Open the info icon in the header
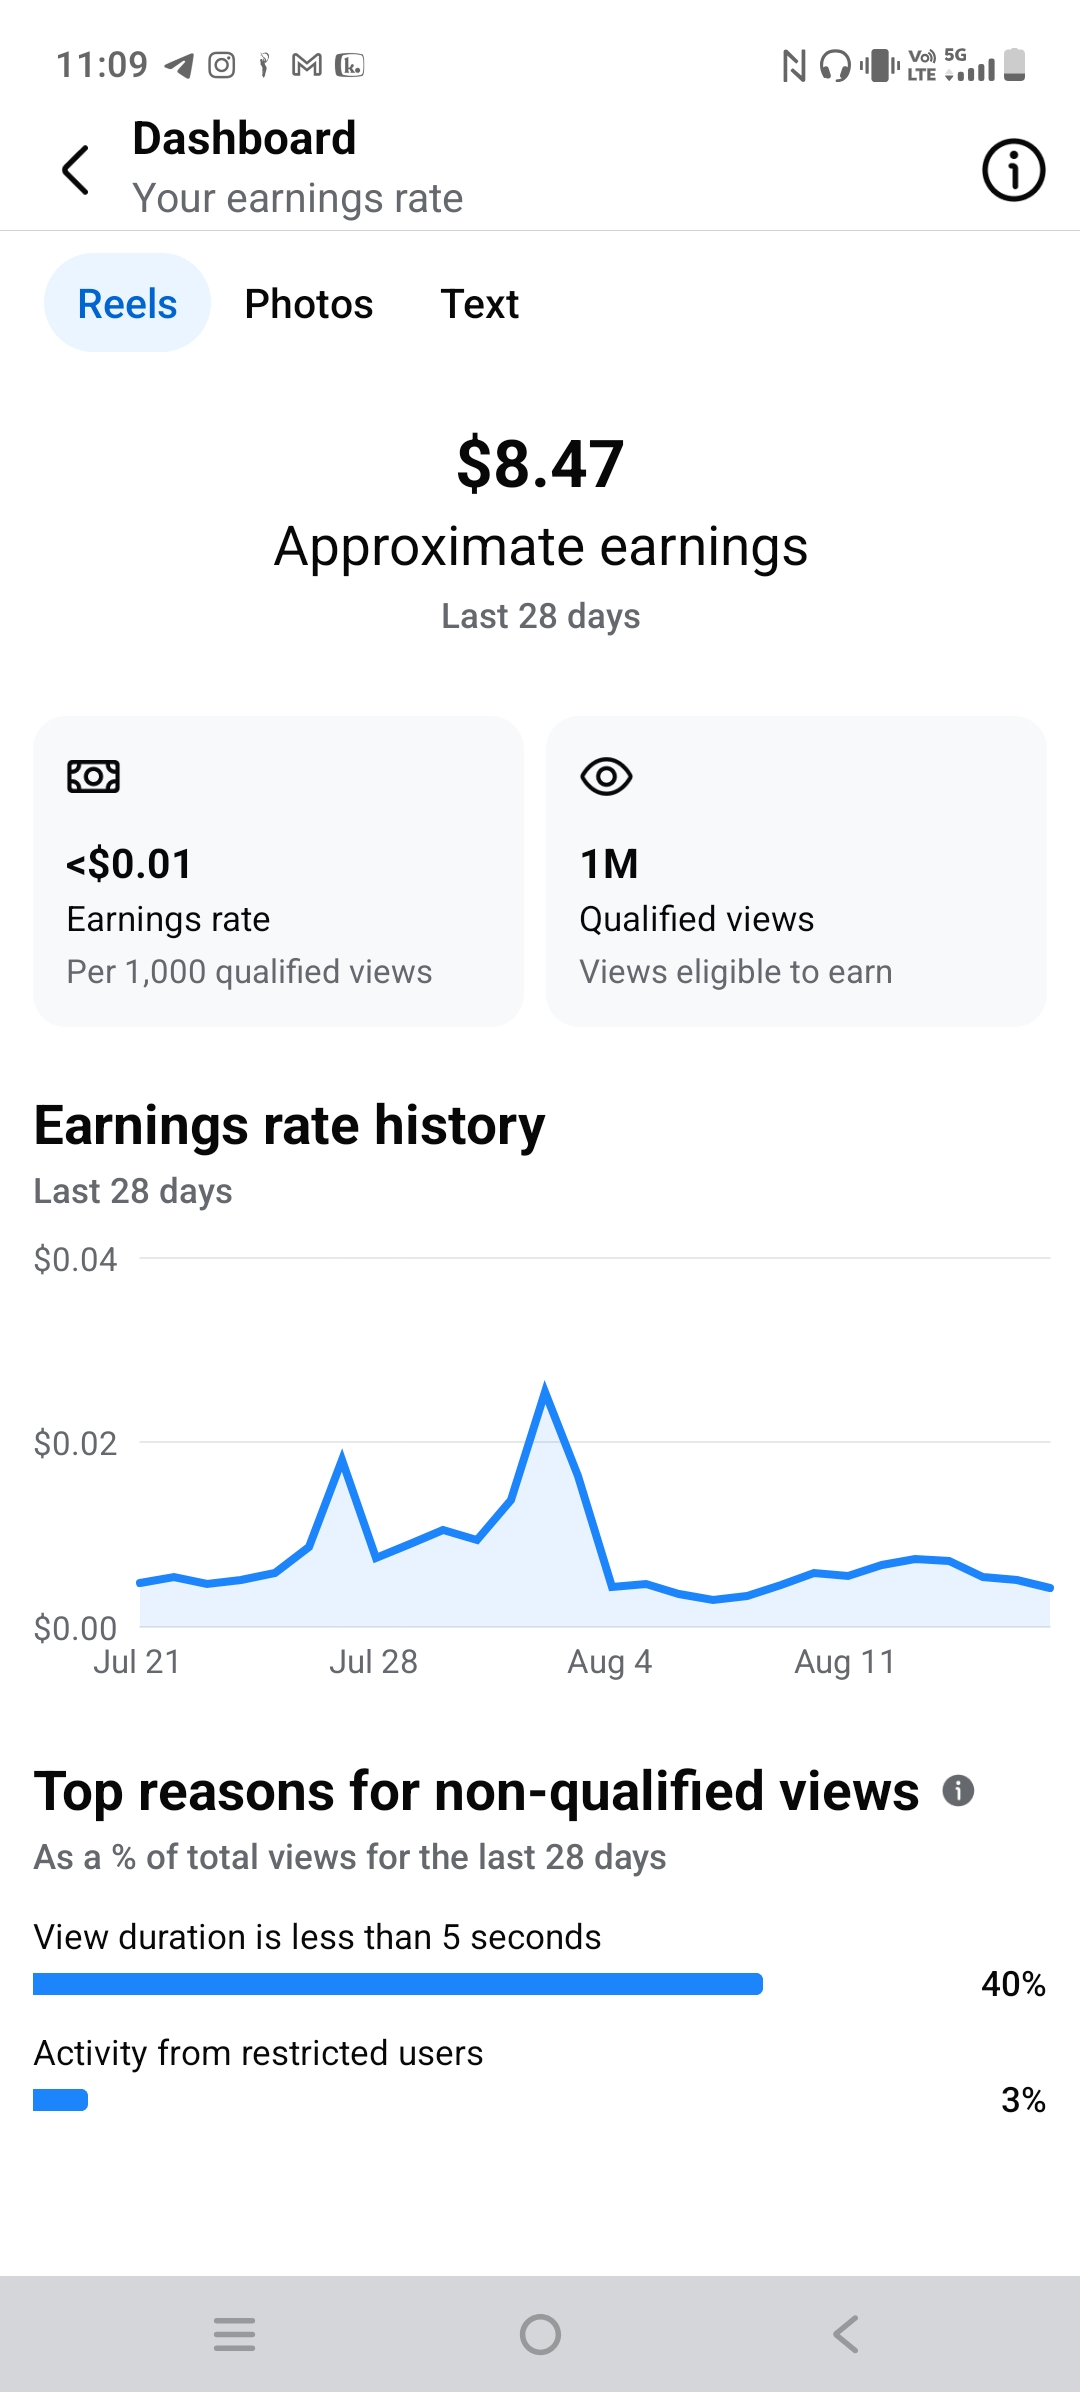The height and width of the screenshot is (2392, 1080). pyautogui.click(x=1013, y=170)
